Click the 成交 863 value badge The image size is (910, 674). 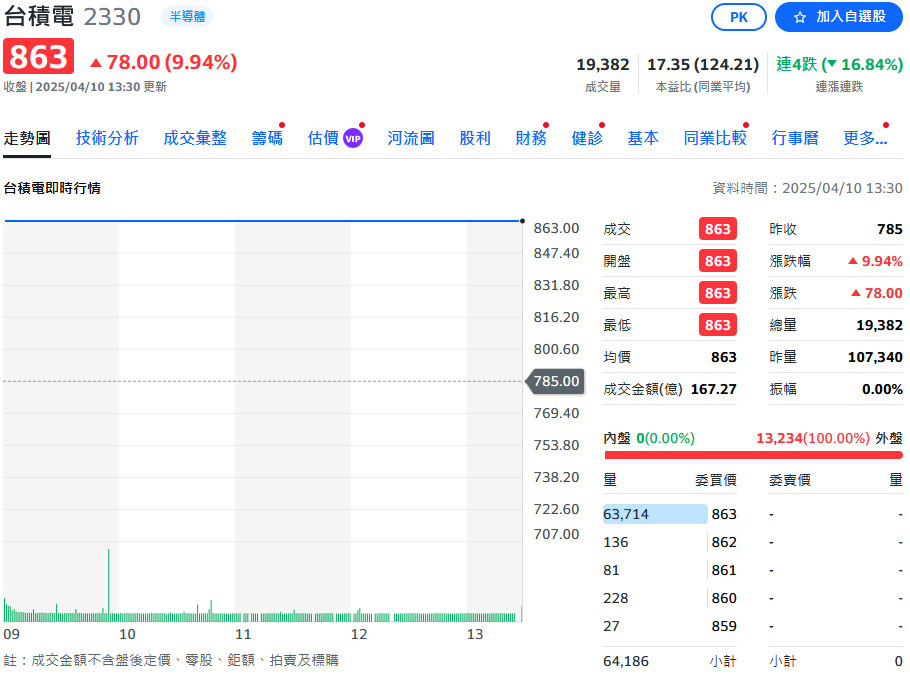717,229
